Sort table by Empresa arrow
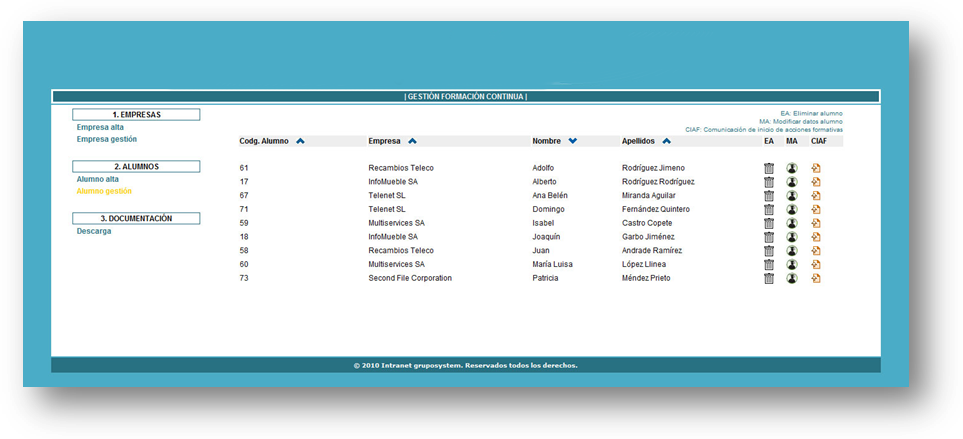The width and height of the screenshot is (963, 439). click(x=412, y=141)
